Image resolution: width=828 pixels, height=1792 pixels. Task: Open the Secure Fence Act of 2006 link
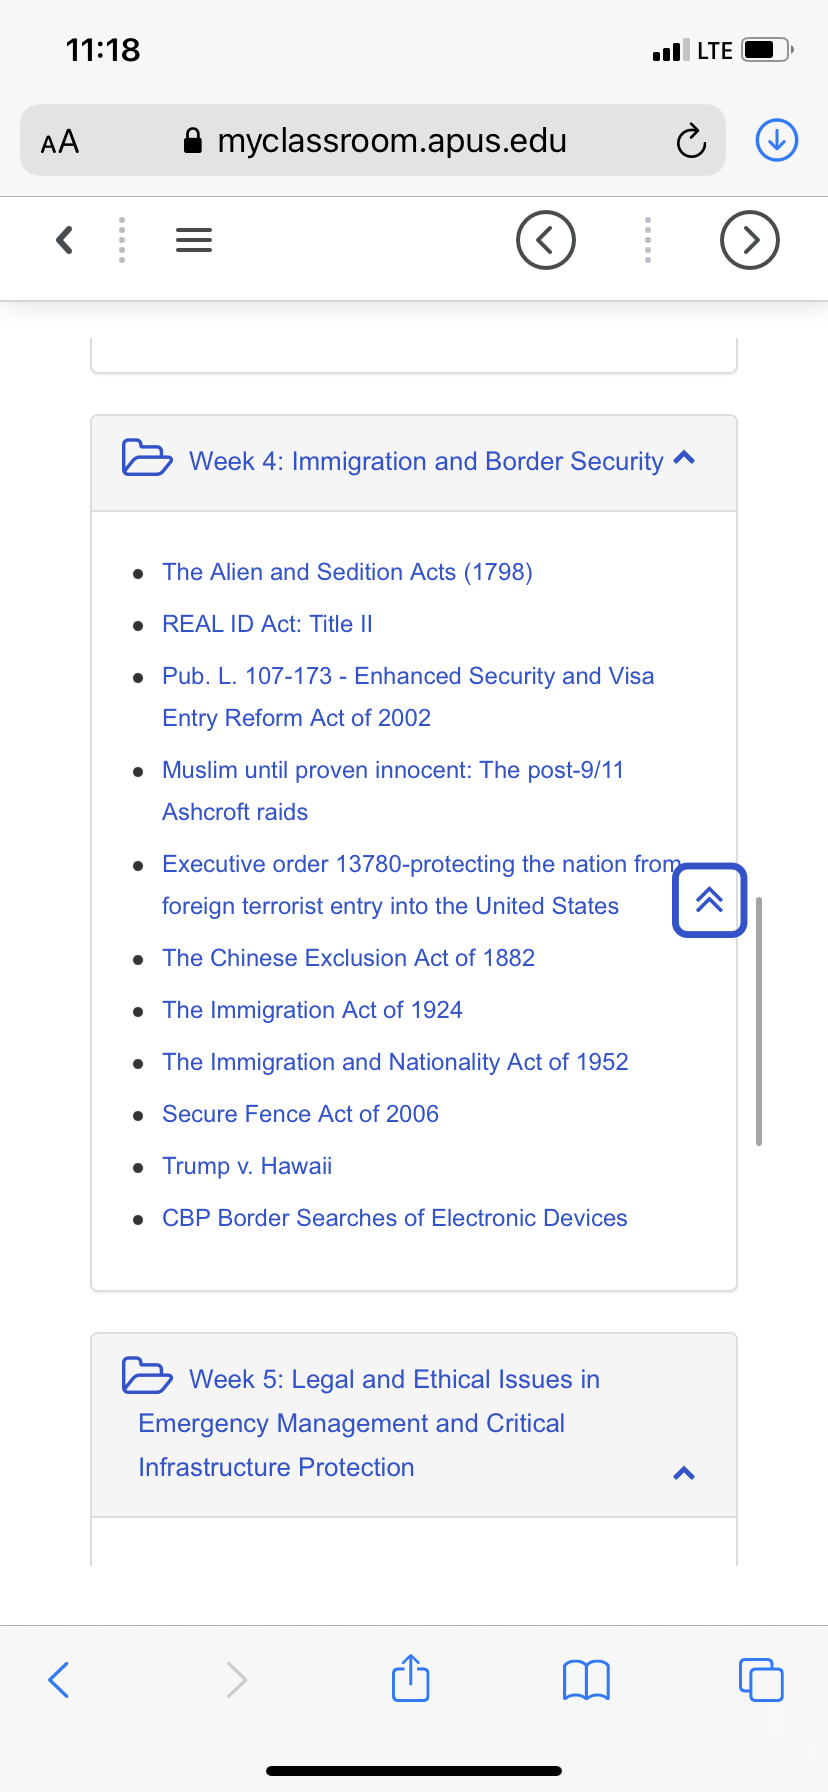[300, 1114]
